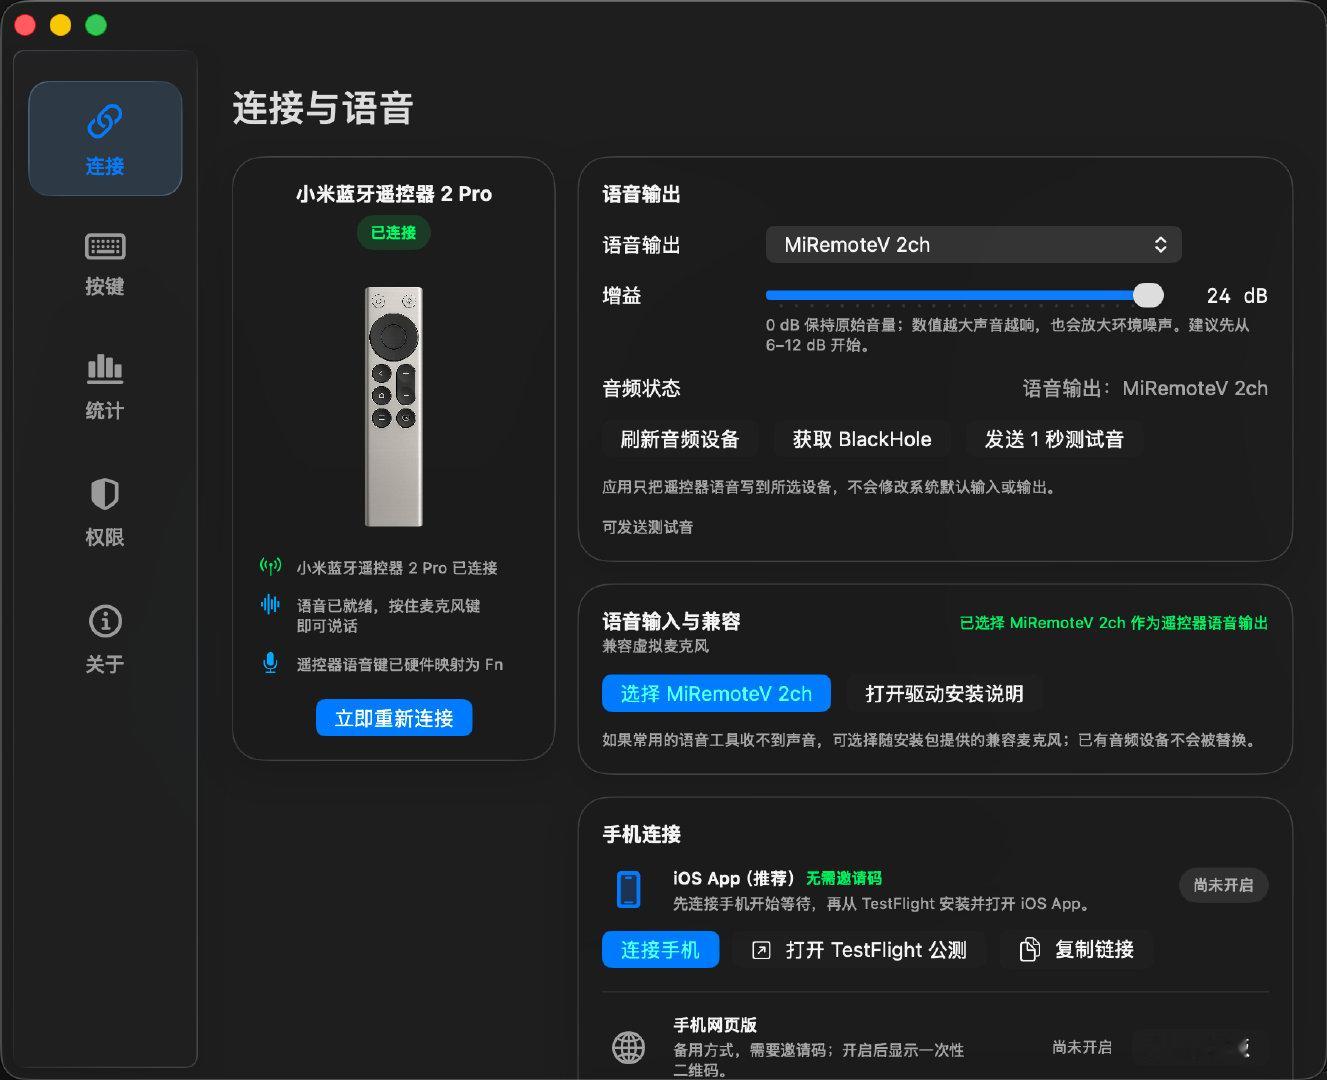Click the 语音已就绪，按住麦克风键即可说话 status text
The height and width of the screenshot is (1080, 1327).
[389, 616]
